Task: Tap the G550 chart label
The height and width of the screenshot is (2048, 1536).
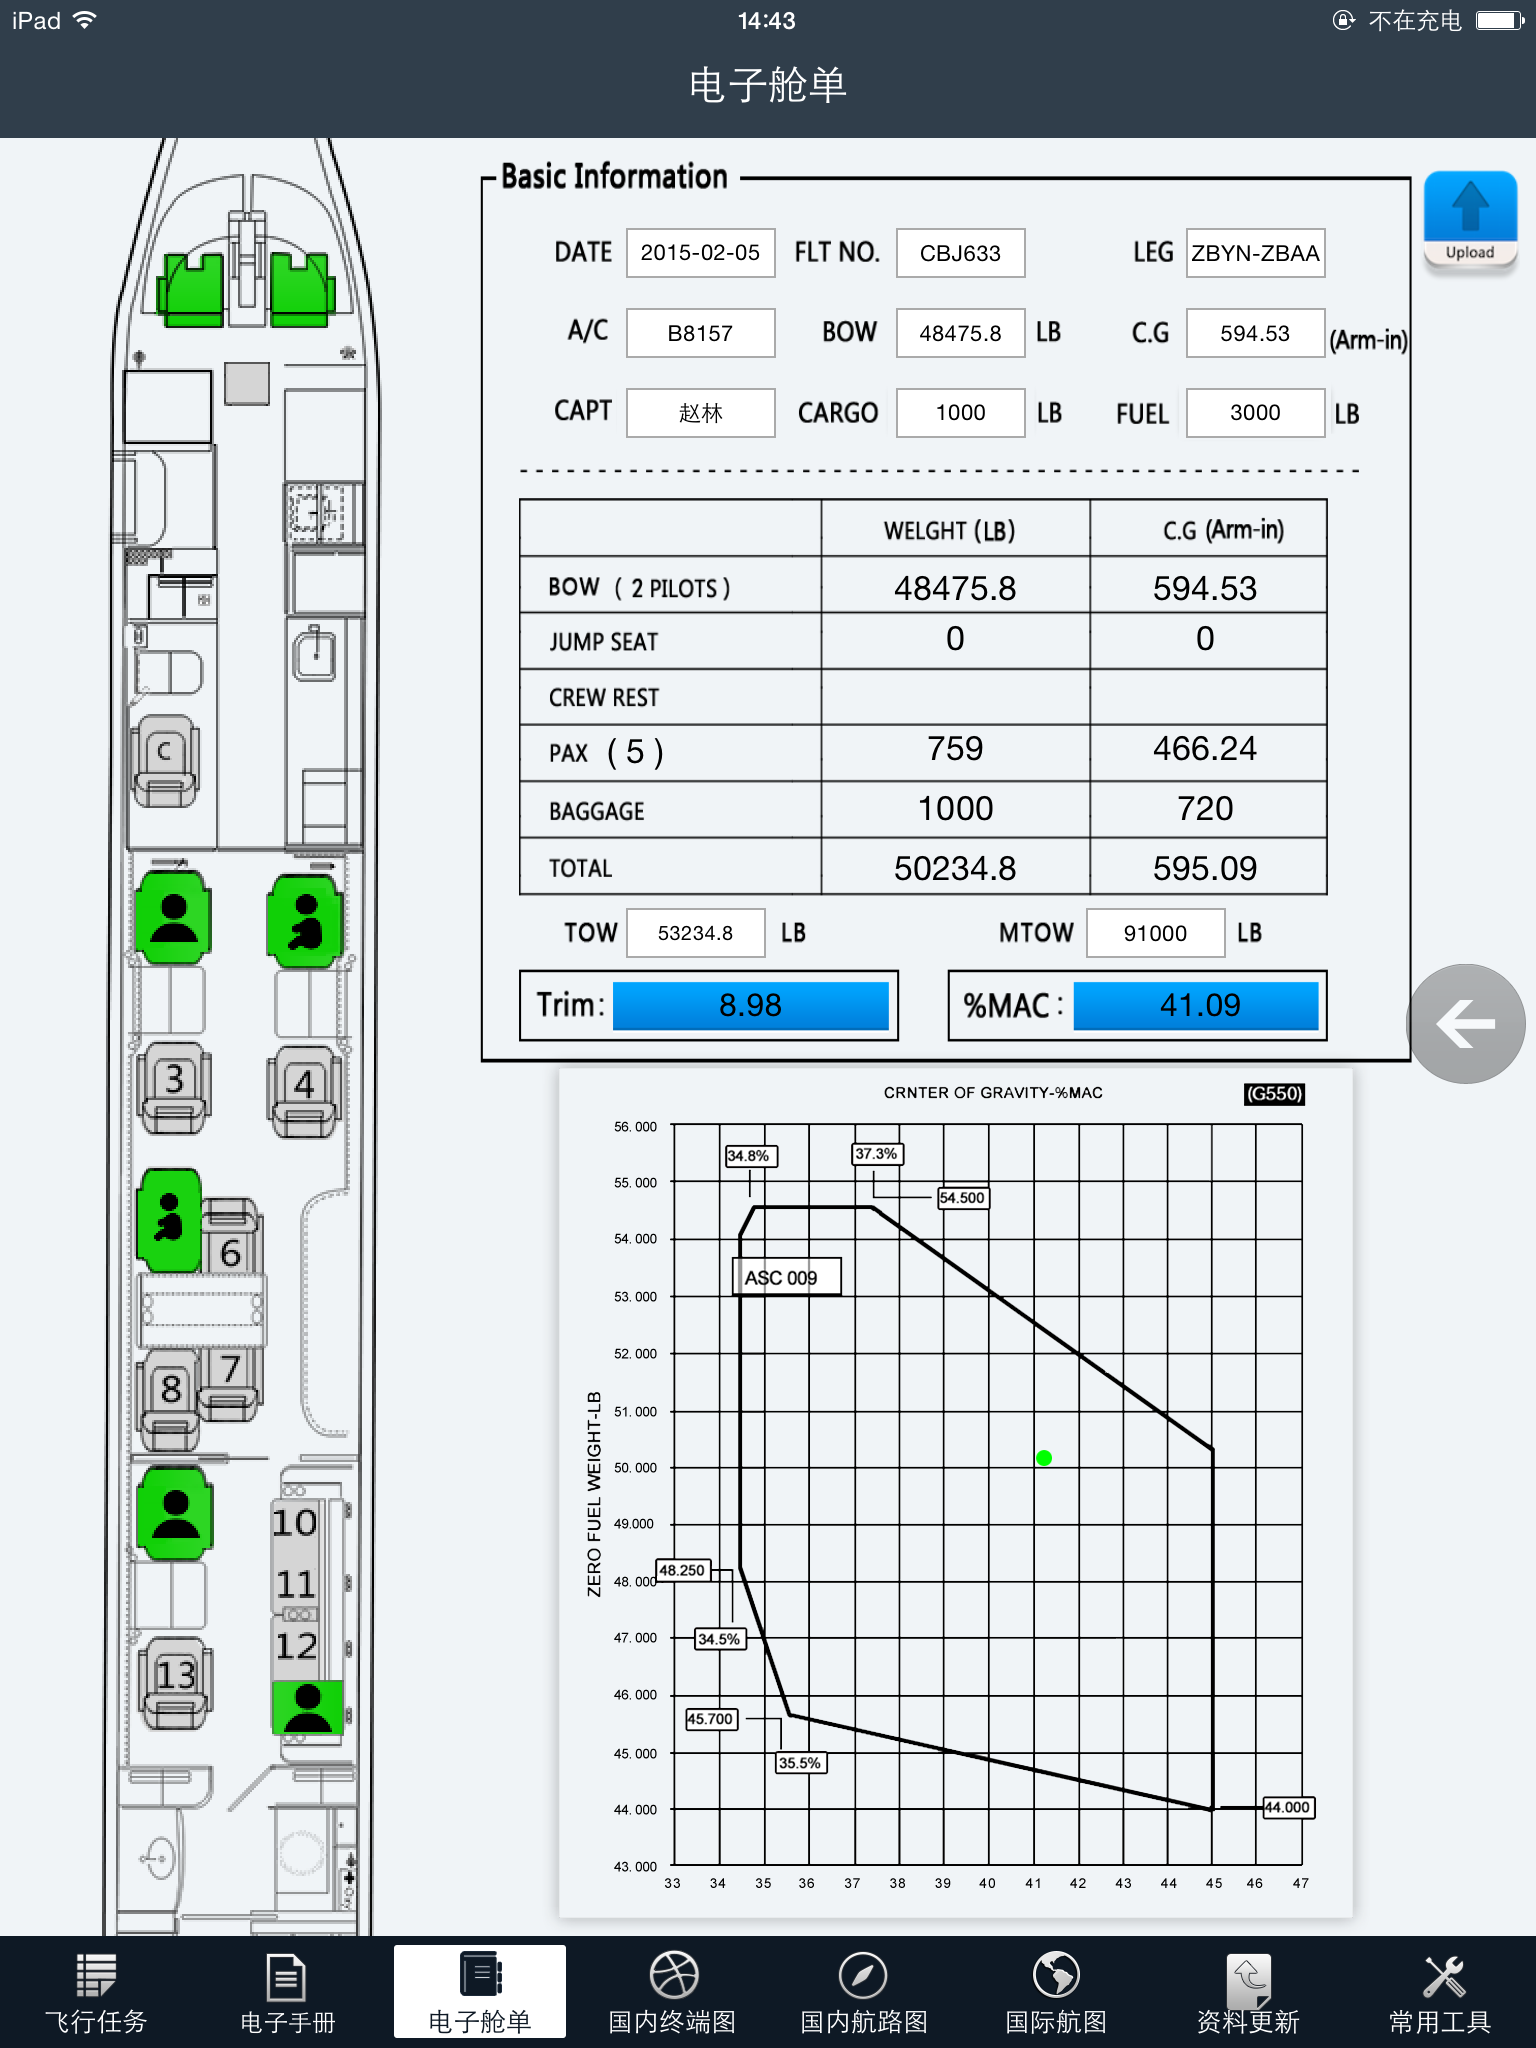Action: coord(1274,1094)
